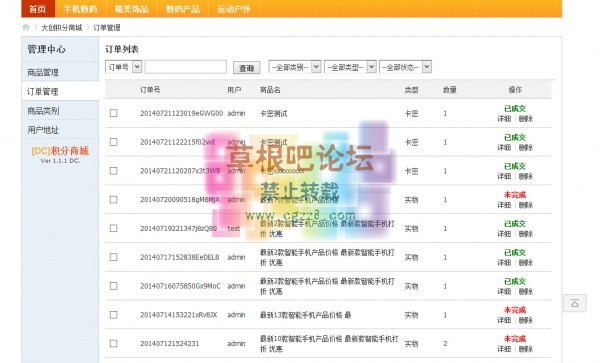
Task: Open 详细 for order 20140721122215f02wE
Action: [504, 147]
